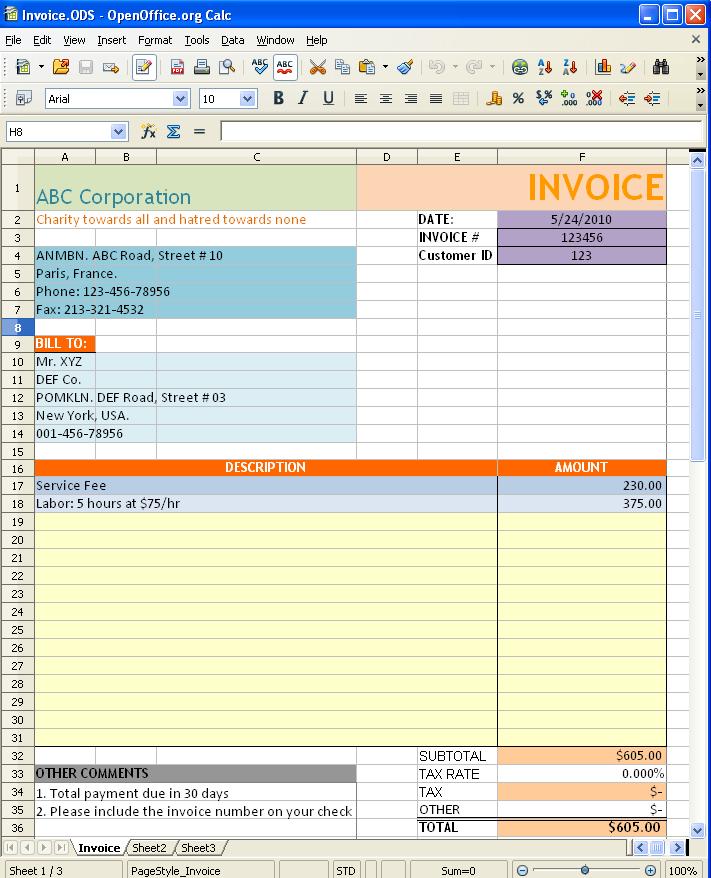The width and height of the screenshot is (711, 878).
Task: Sort Ascending A-Z icon
Action: pos(544,67)
